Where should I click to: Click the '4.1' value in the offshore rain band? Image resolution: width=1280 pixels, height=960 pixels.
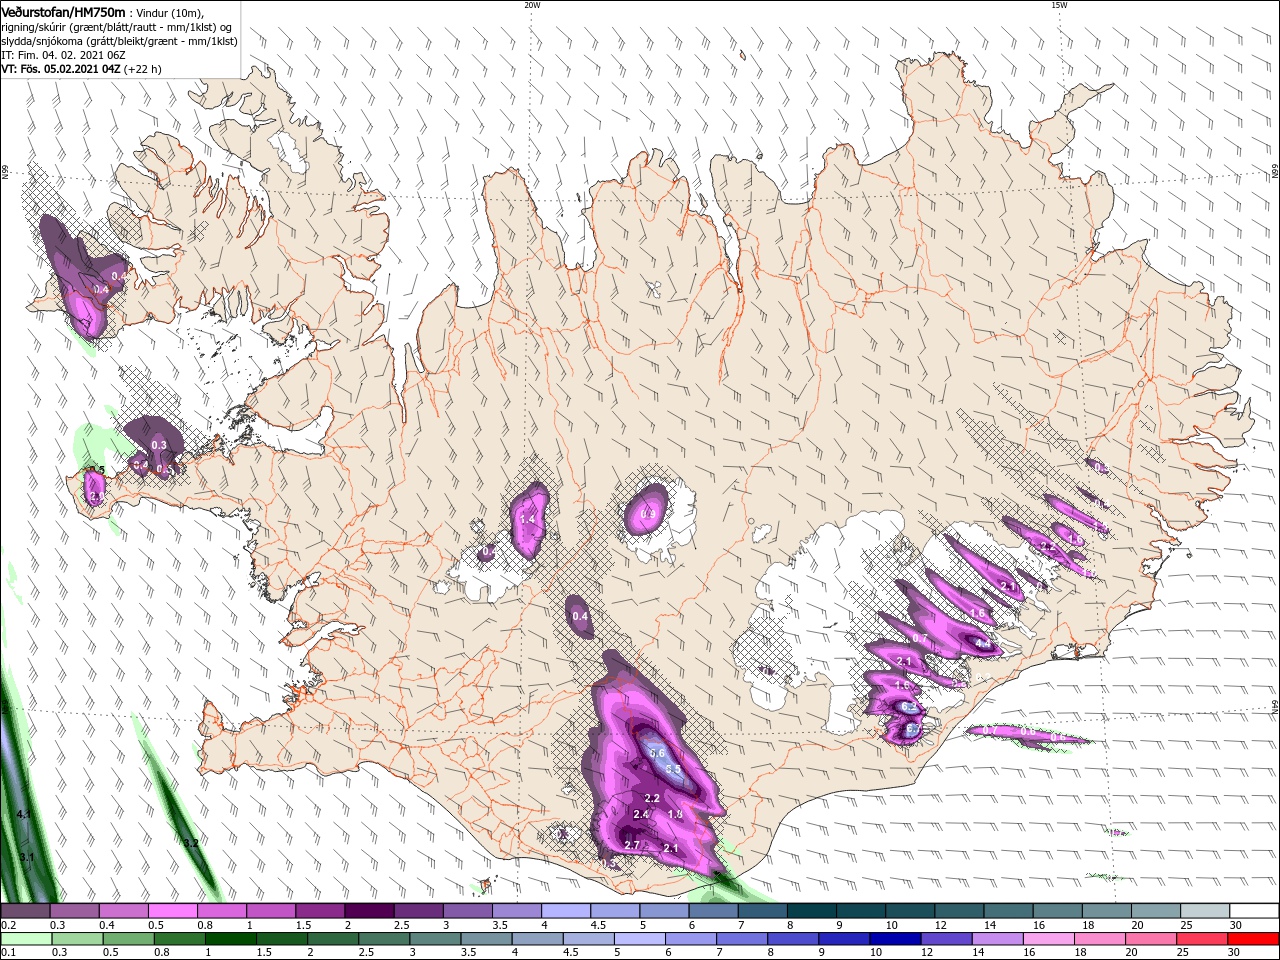25,815
